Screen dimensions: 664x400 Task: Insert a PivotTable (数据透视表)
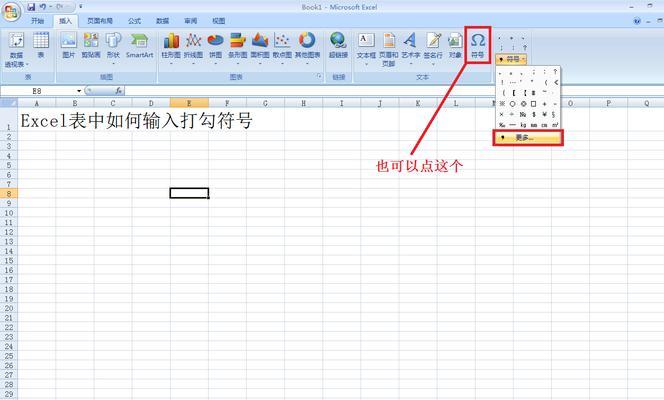pyautogui.click(x=16, y=50)
